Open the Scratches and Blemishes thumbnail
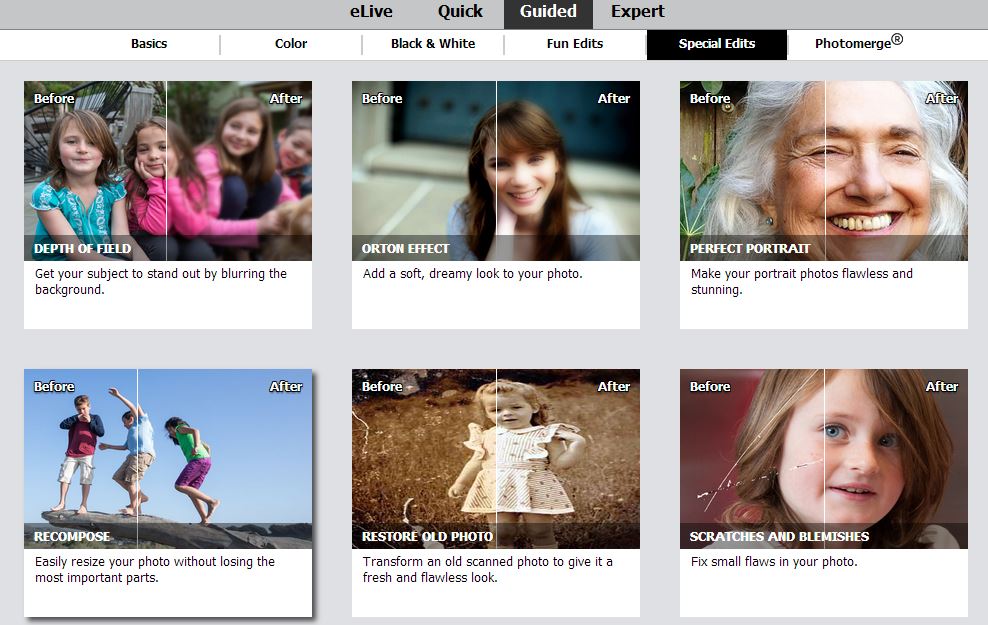The height and width of the screenshot is (625, 988). pos(824,459)
